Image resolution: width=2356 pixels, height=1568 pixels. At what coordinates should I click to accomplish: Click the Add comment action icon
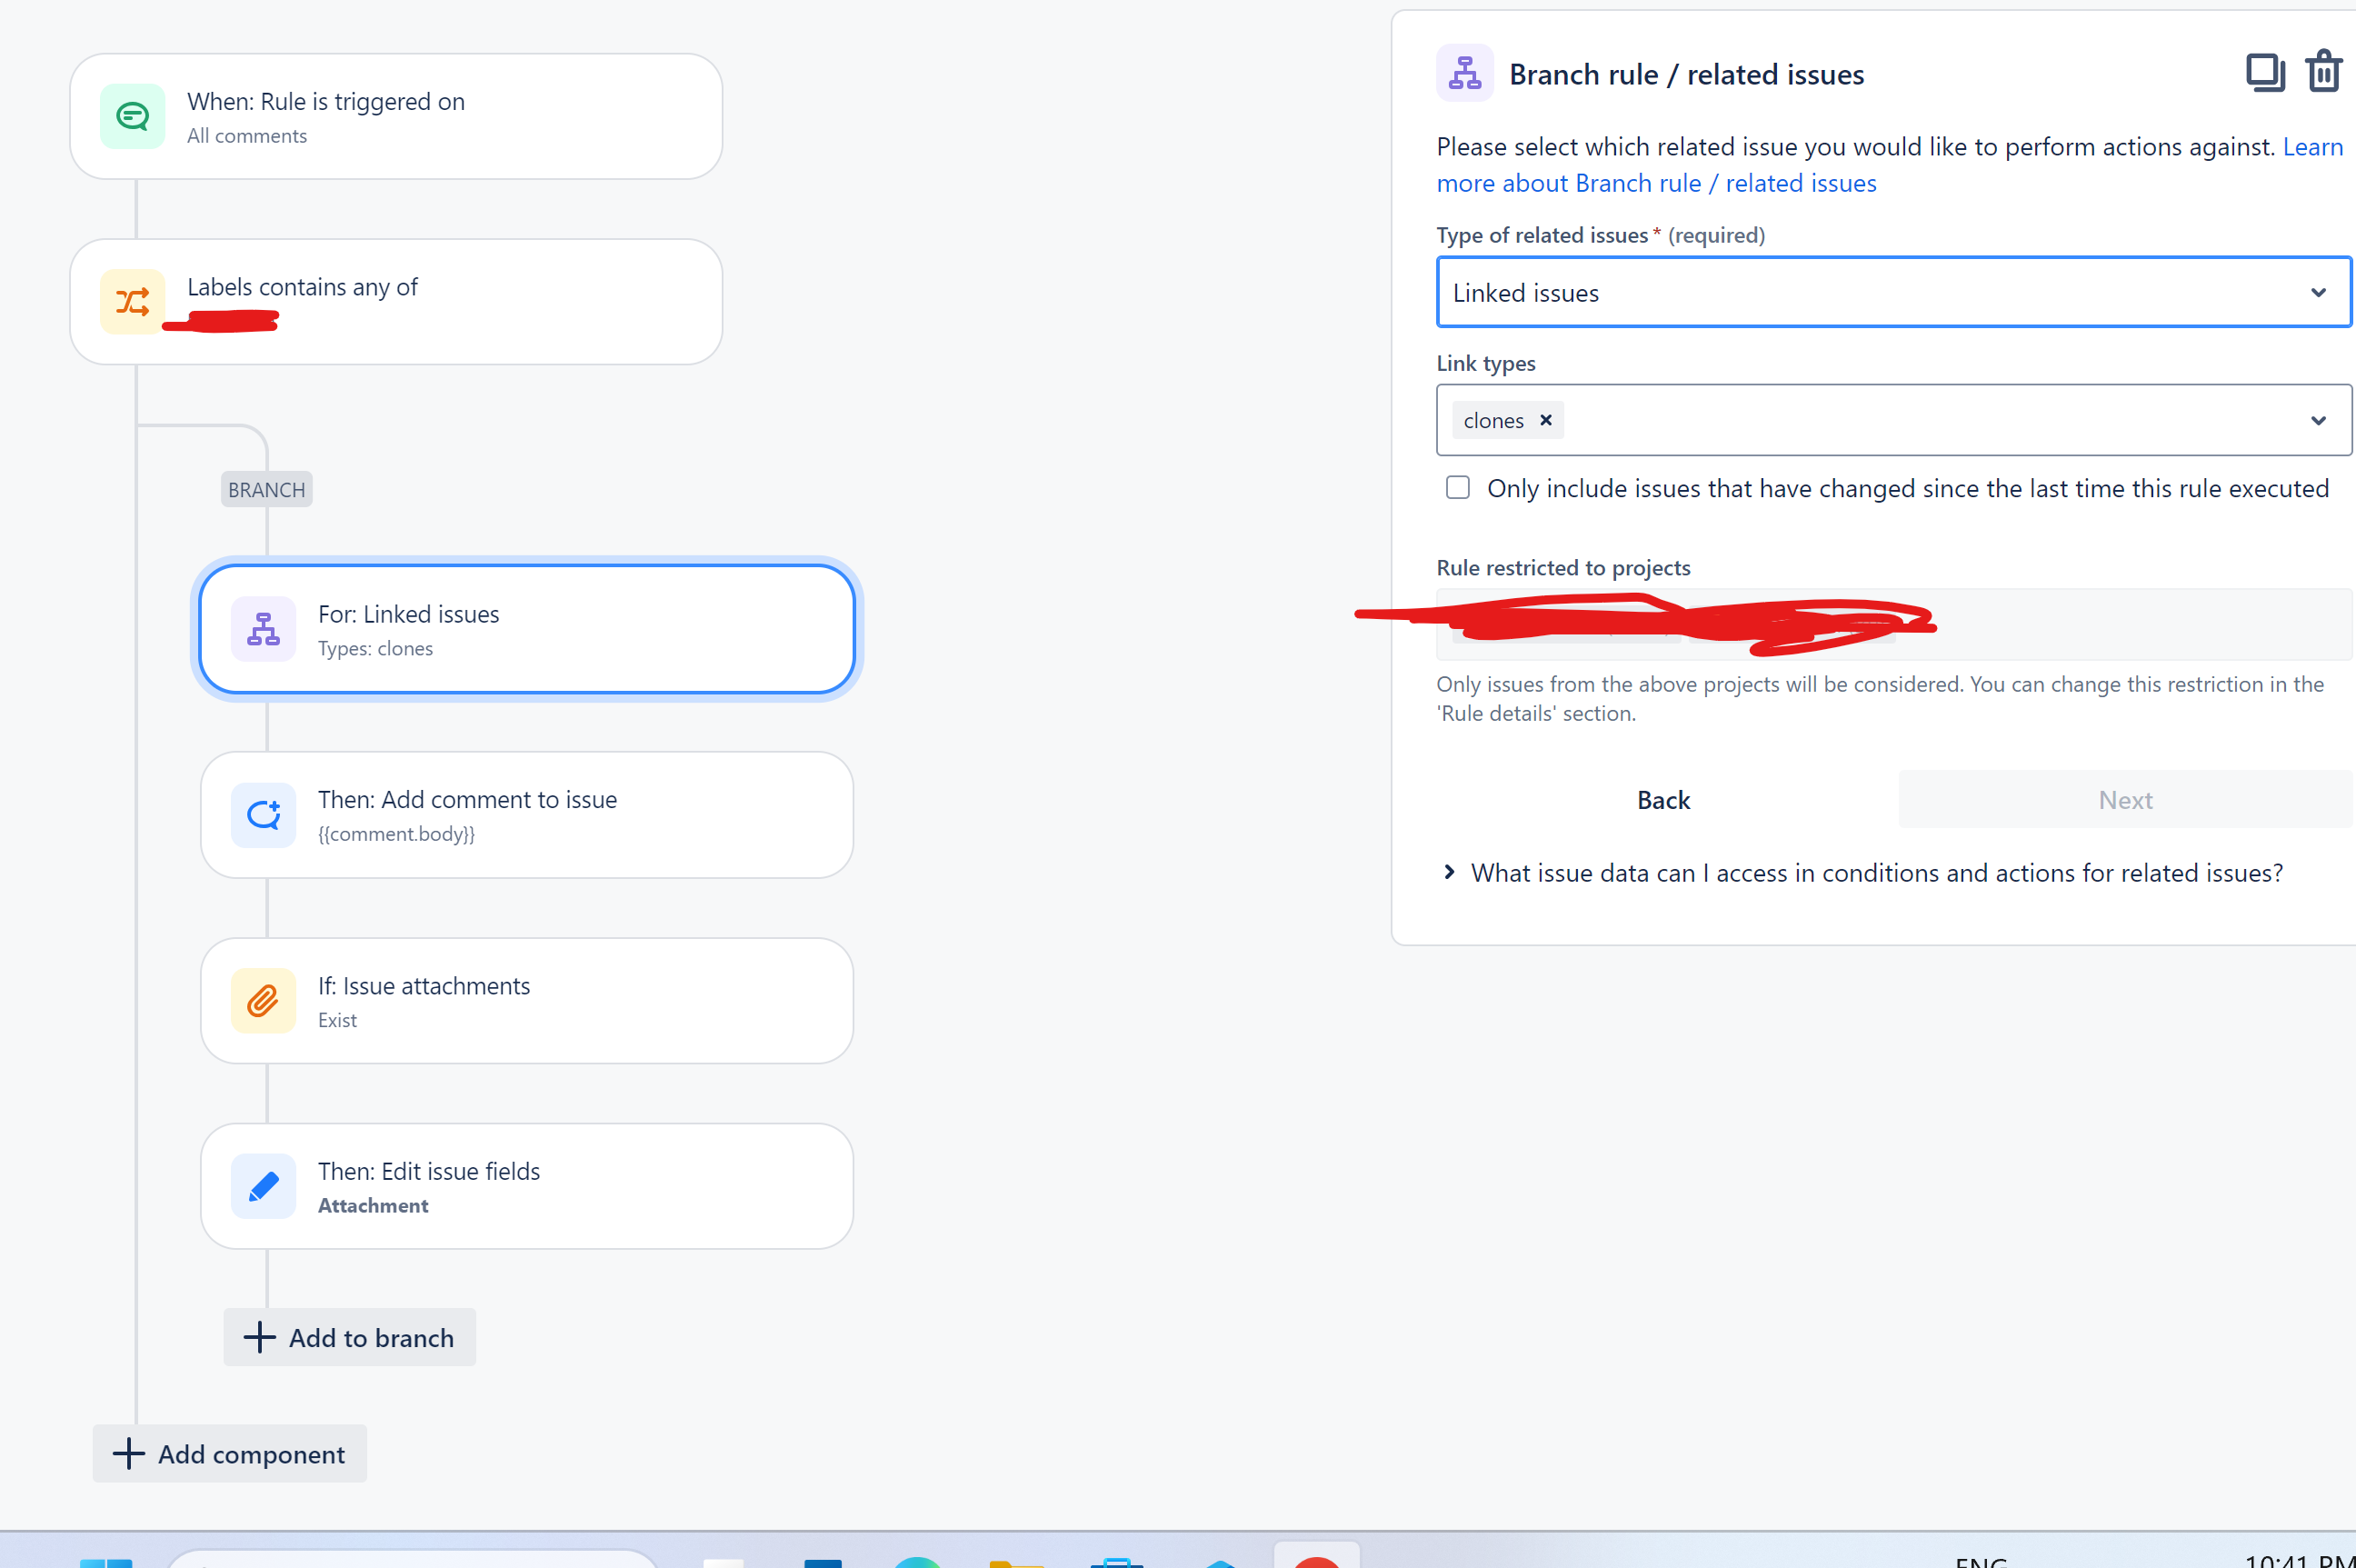(x=263, y=815)
